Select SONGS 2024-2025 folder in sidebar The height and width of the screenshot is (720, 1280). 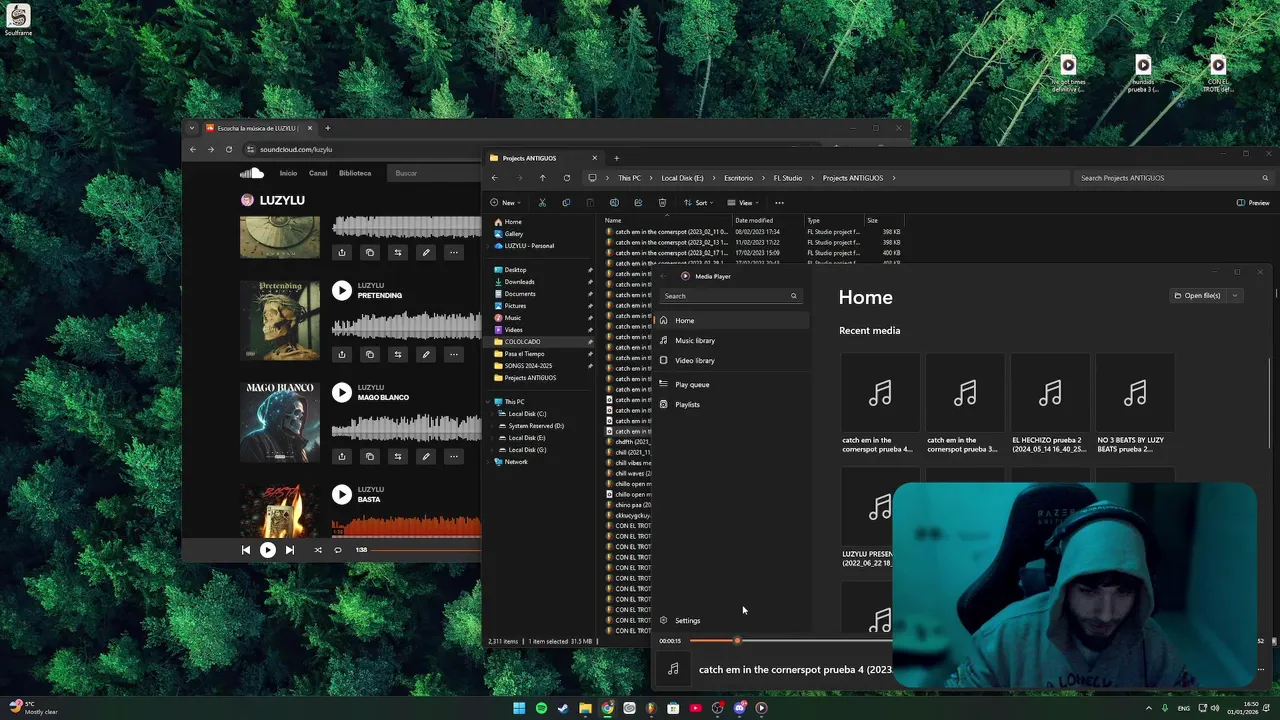coord(528,366)
